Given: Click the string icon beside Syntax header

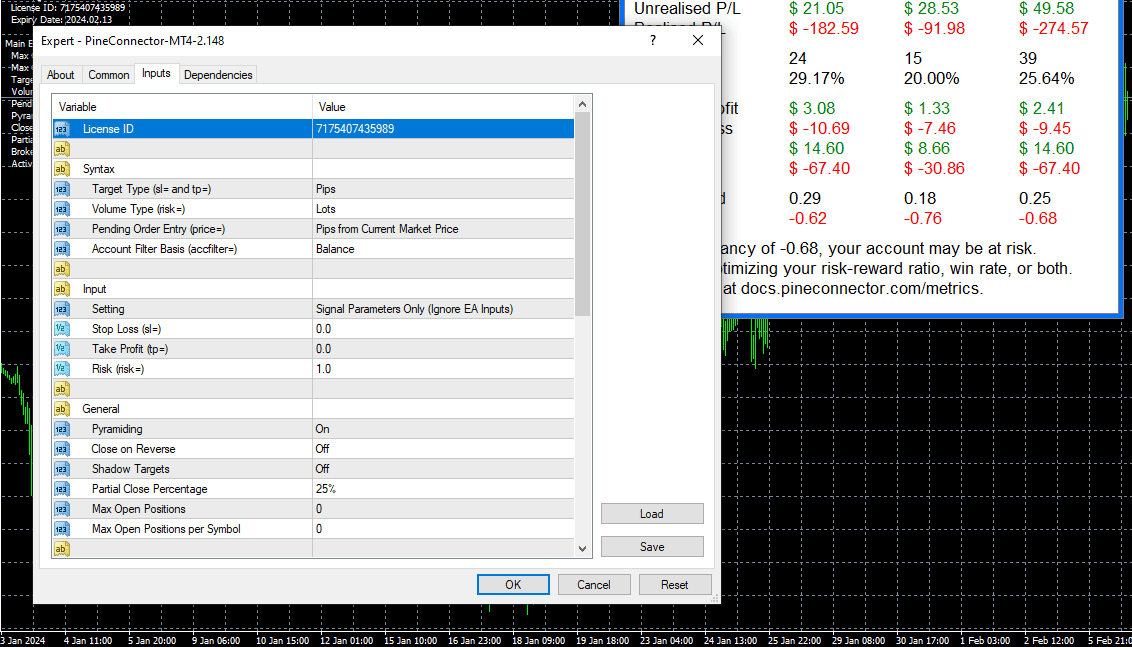Looking at the screenshot, I should pos(62,169).
